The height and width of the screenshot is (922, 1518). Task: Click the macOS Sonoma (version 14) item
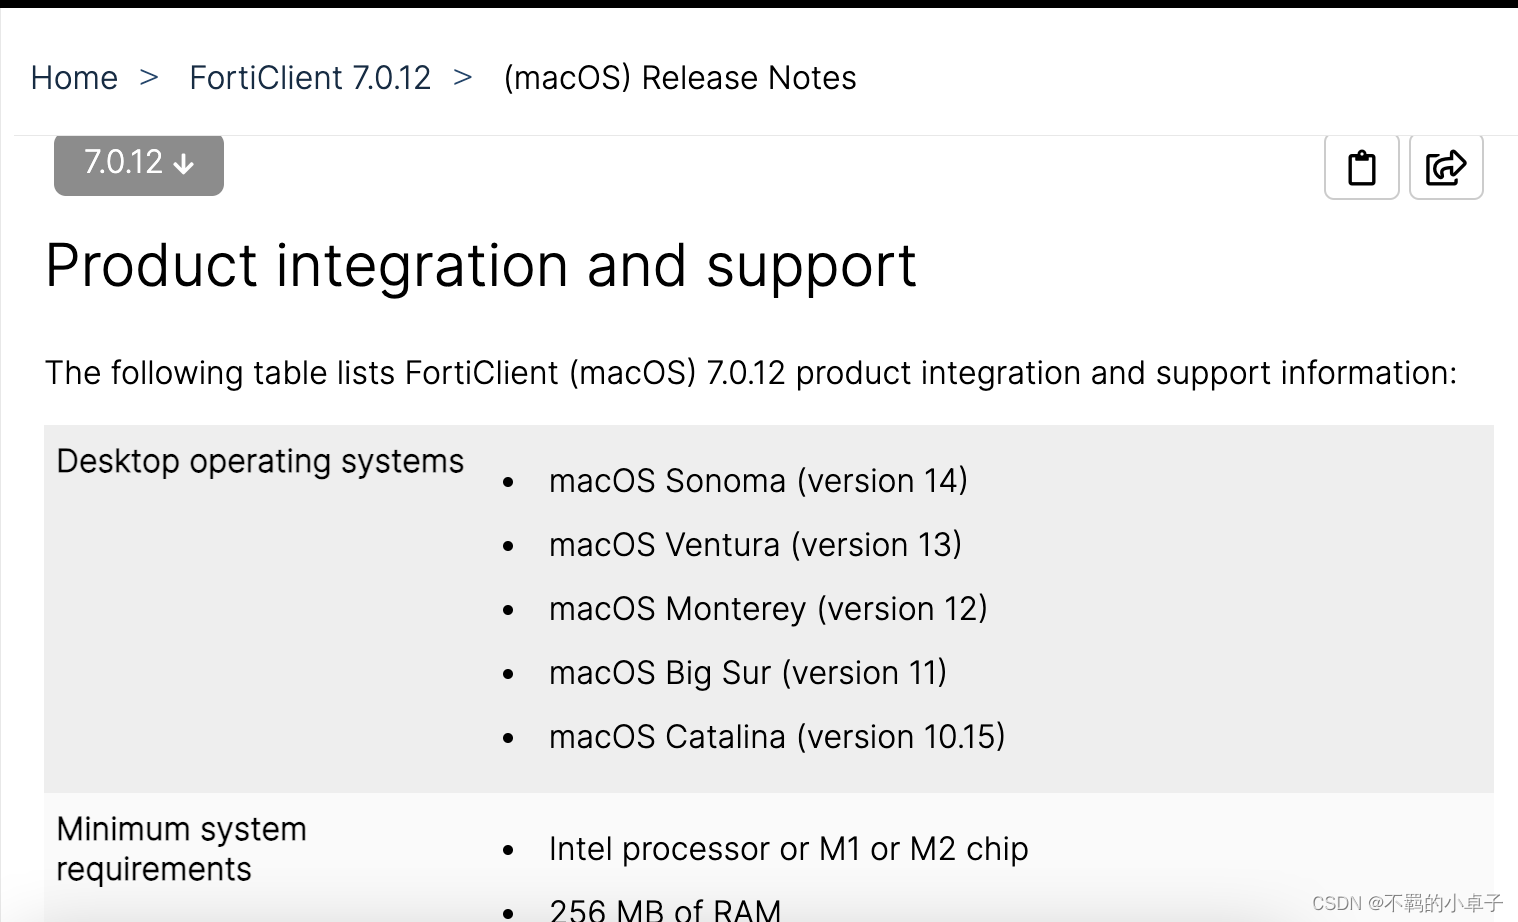click(758, 481)
